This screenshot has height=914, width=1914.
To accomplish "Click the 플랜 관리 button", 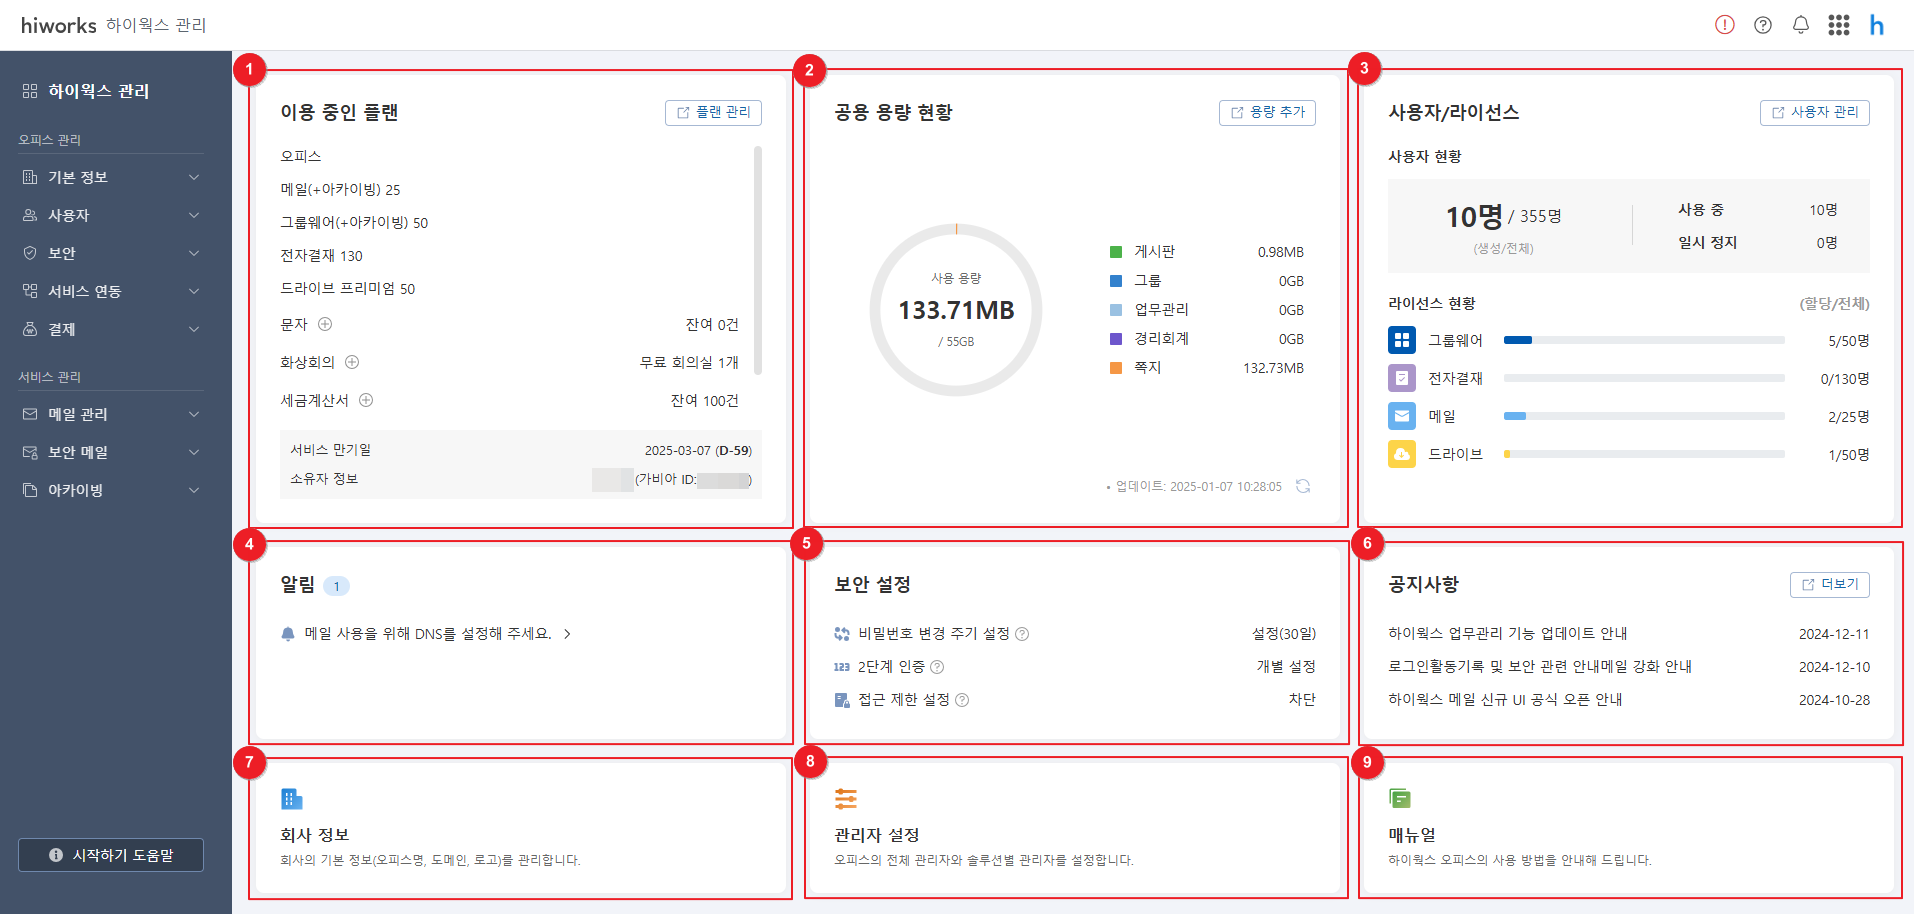I will coord(713,112).
